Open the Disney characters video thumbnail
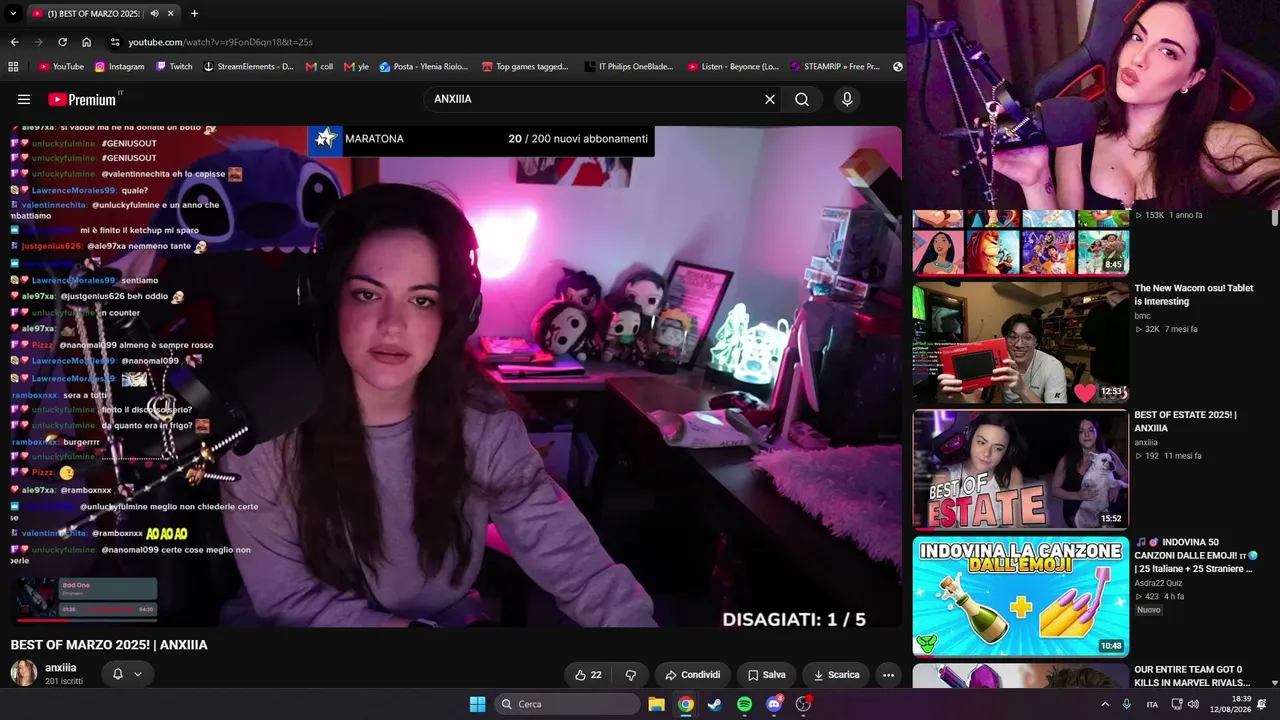This screenshot has height=720, width=1280. [1021, 241]
